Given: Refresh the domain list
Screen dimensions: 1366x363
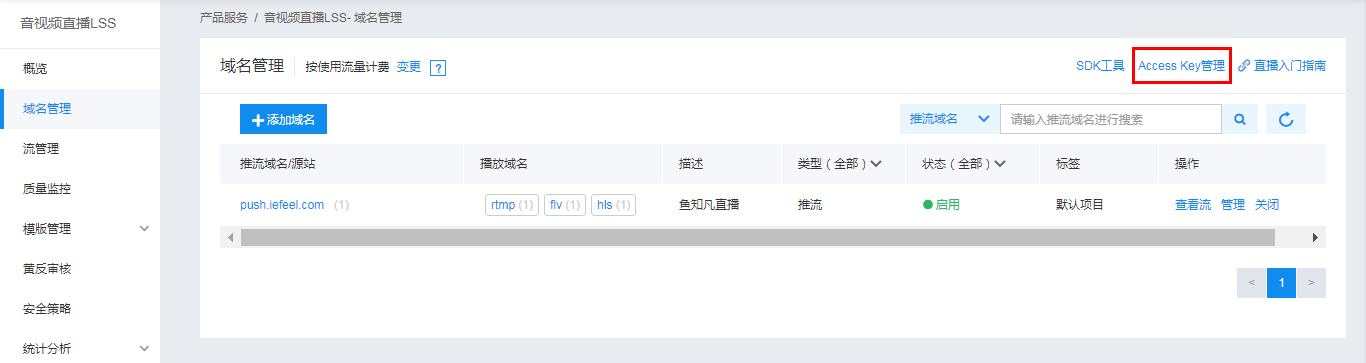Looking at the screenshot, I should tap(1286, 119).
